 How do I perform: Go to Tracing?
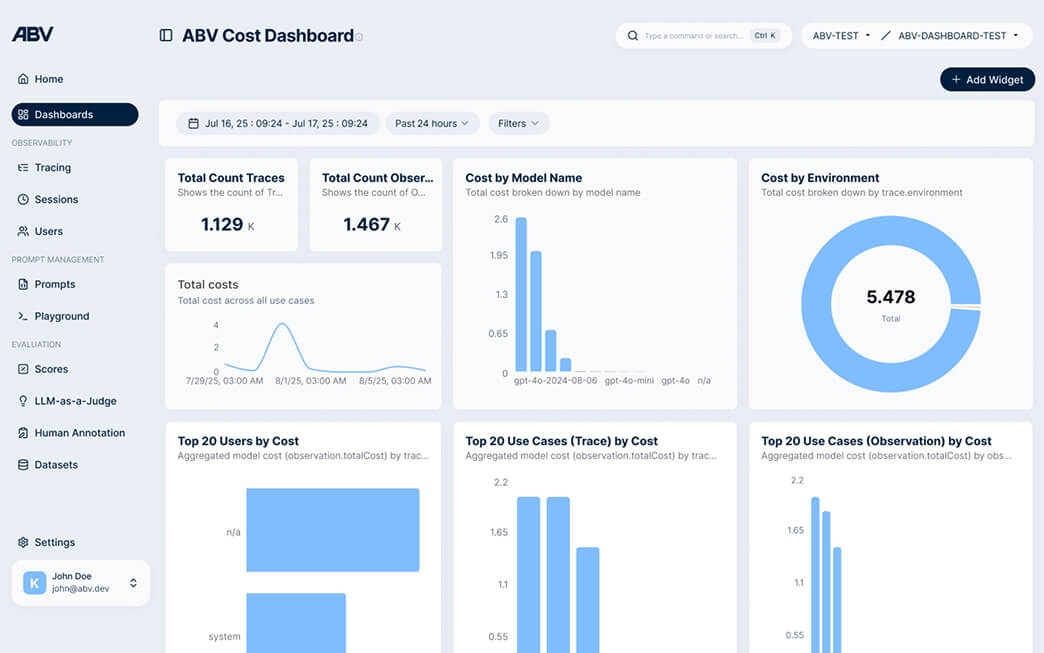tap(75, 168)
